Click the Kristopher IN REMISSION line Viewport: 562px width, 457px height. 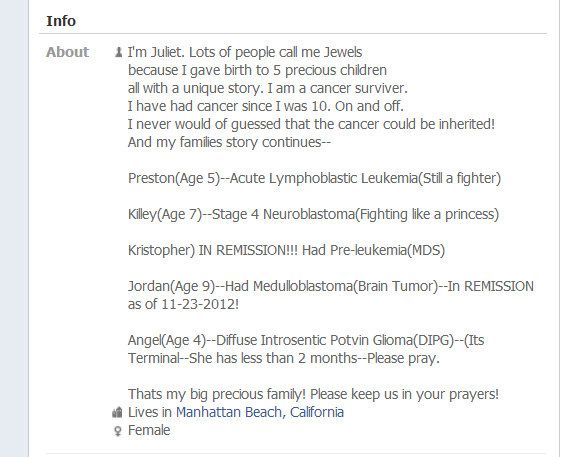[286, 250]
